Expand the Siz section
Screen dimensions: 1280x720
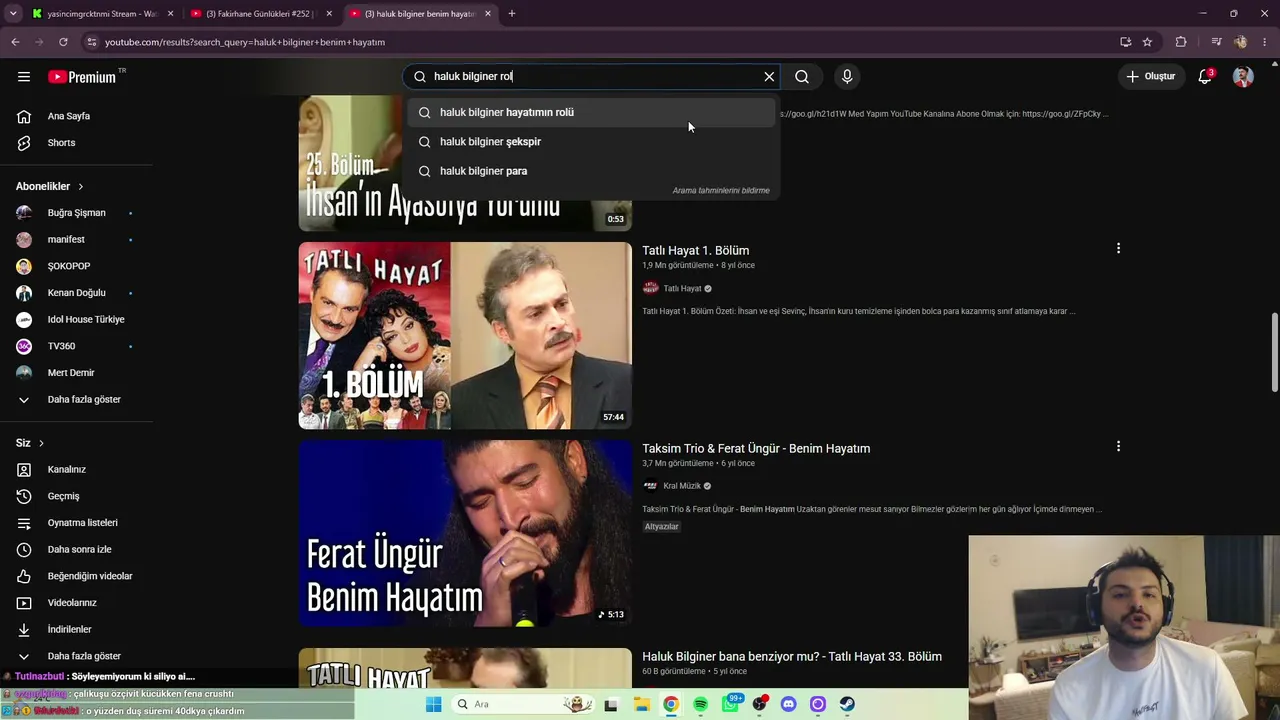[x=30, y=443]
